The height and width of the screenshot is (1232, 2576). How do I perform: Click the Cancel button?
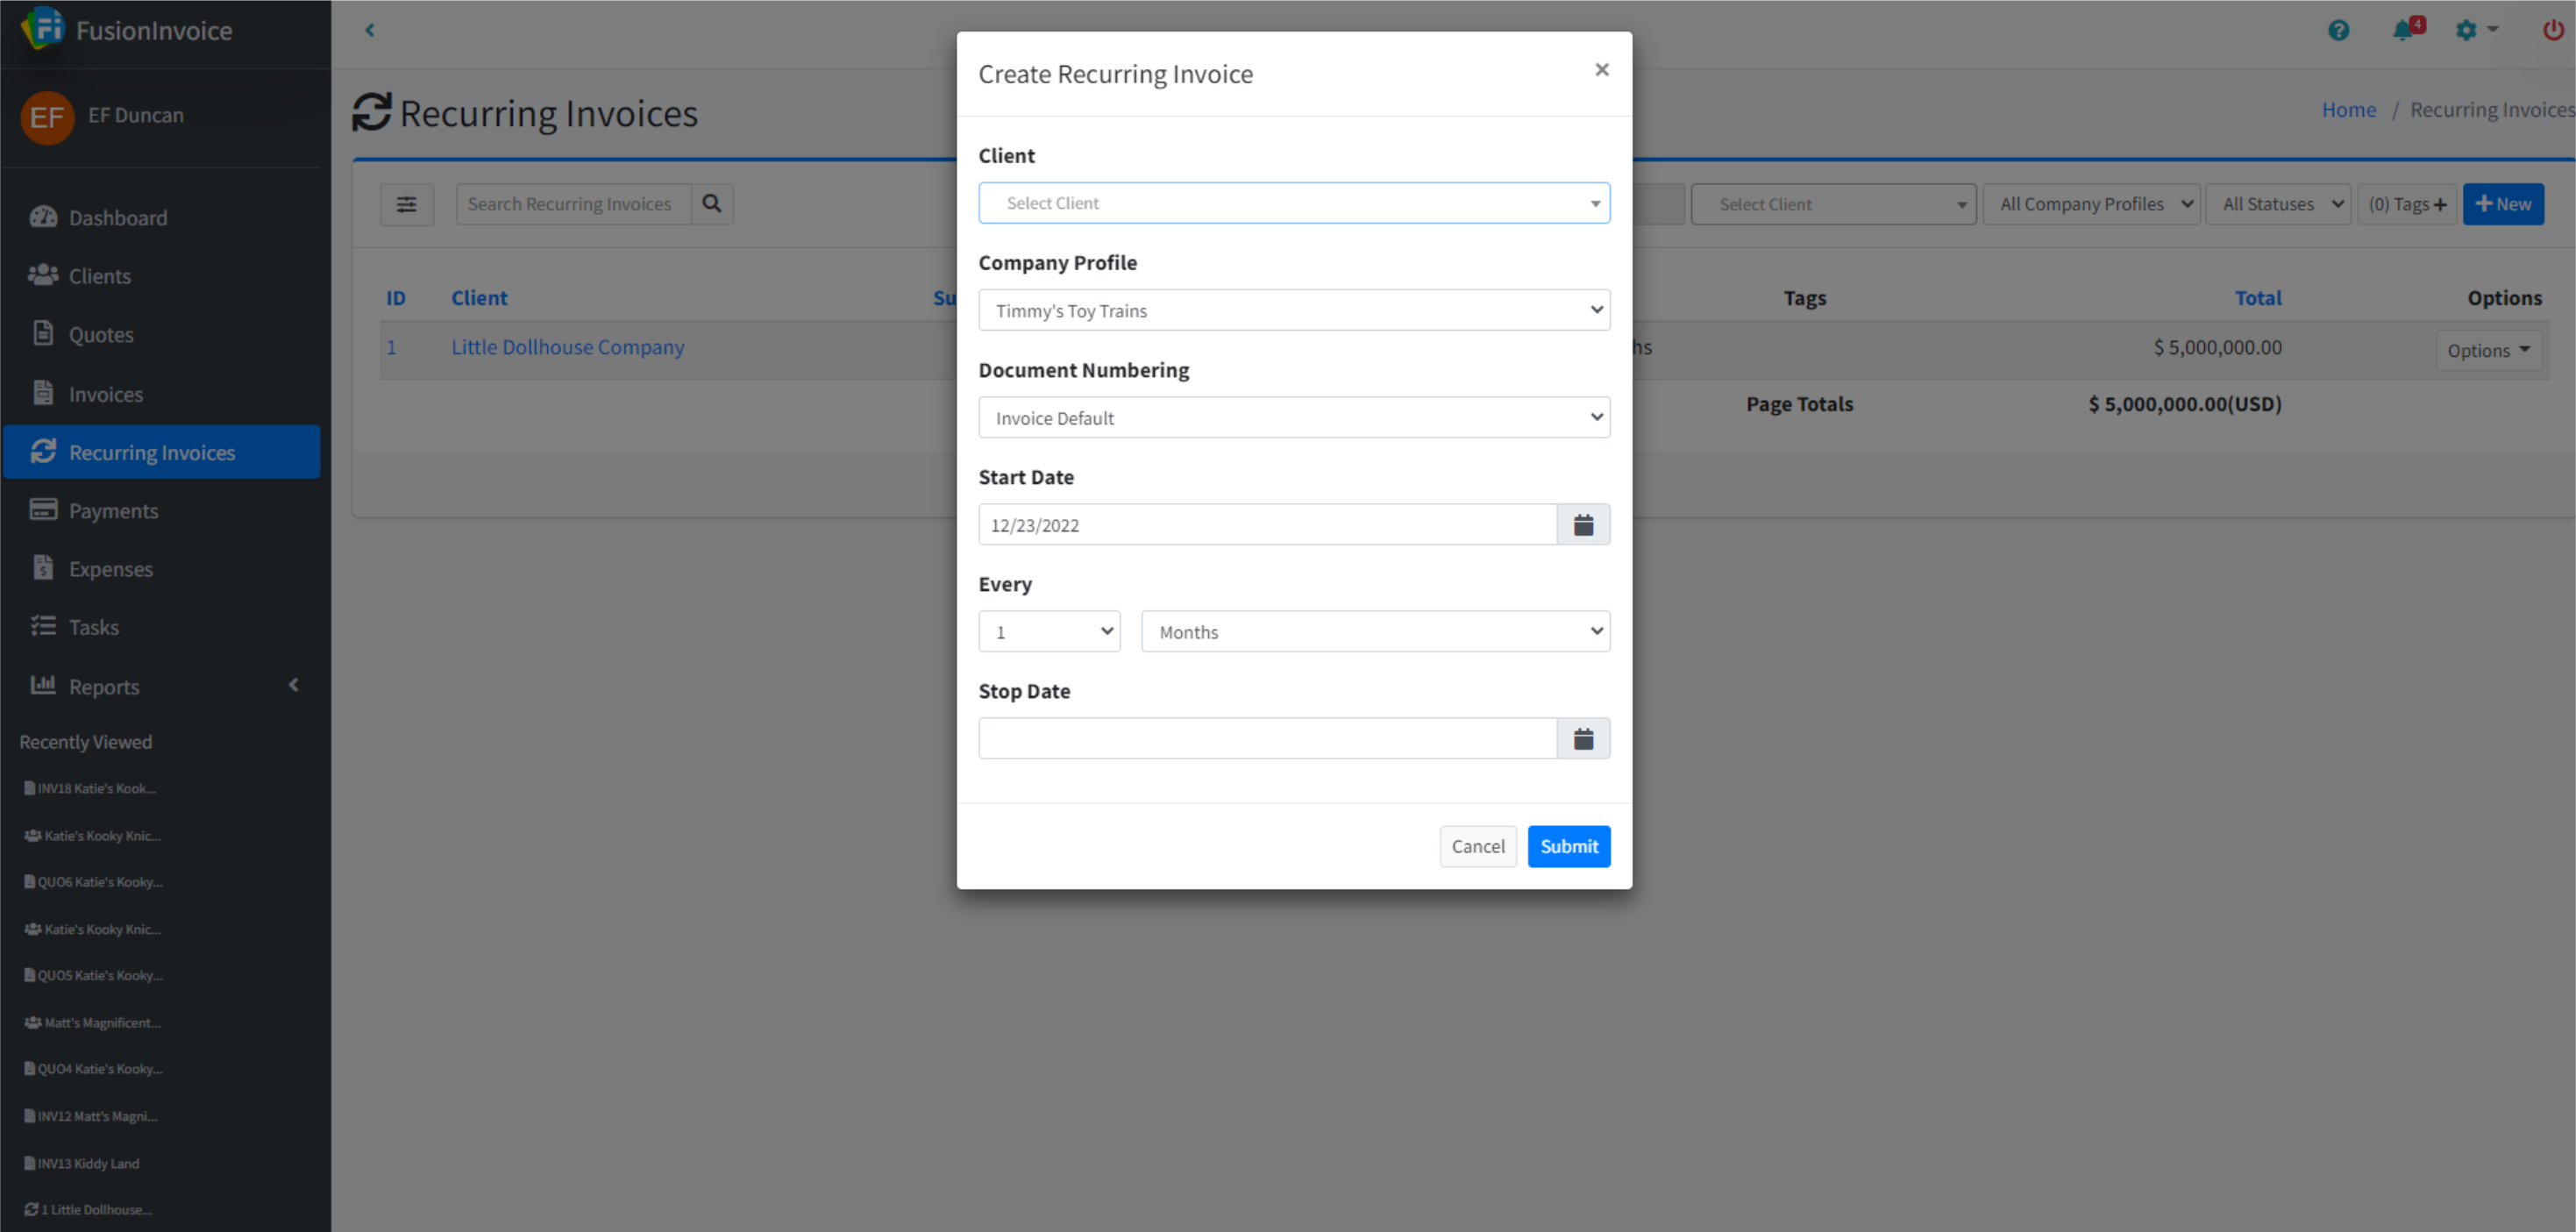(1477, 847)
